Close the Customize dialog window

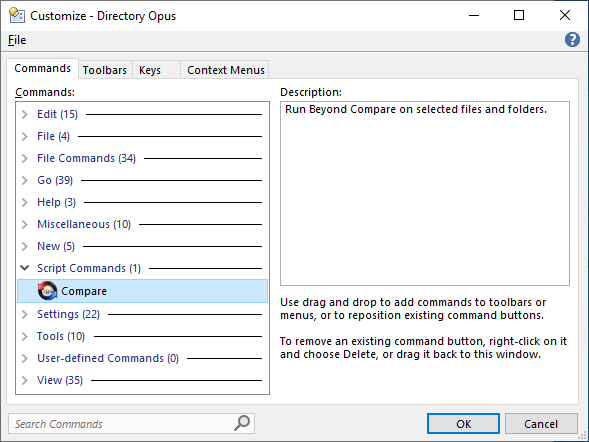coord(565,15)
